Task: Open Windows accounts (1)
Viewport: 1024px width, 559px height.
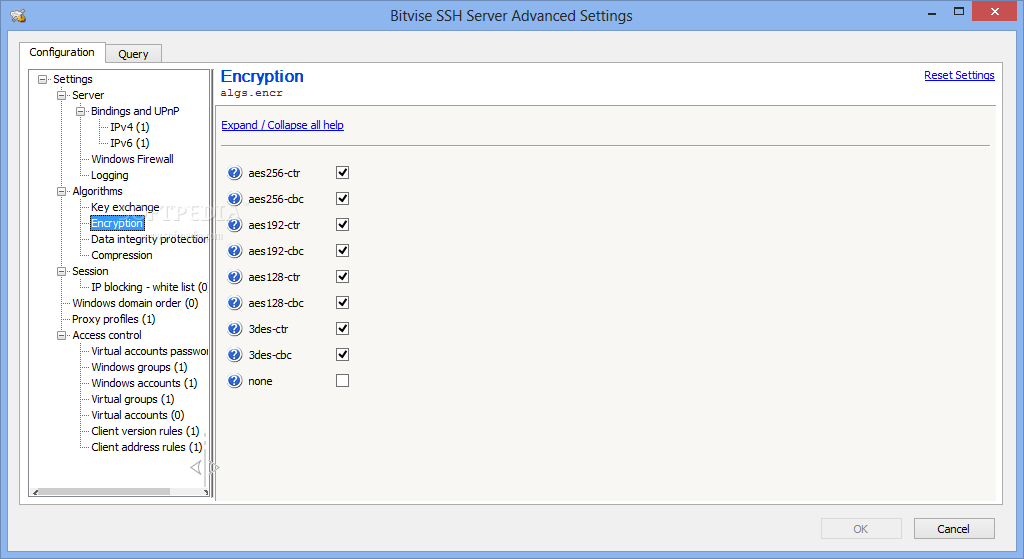Action: click(144, 383)
